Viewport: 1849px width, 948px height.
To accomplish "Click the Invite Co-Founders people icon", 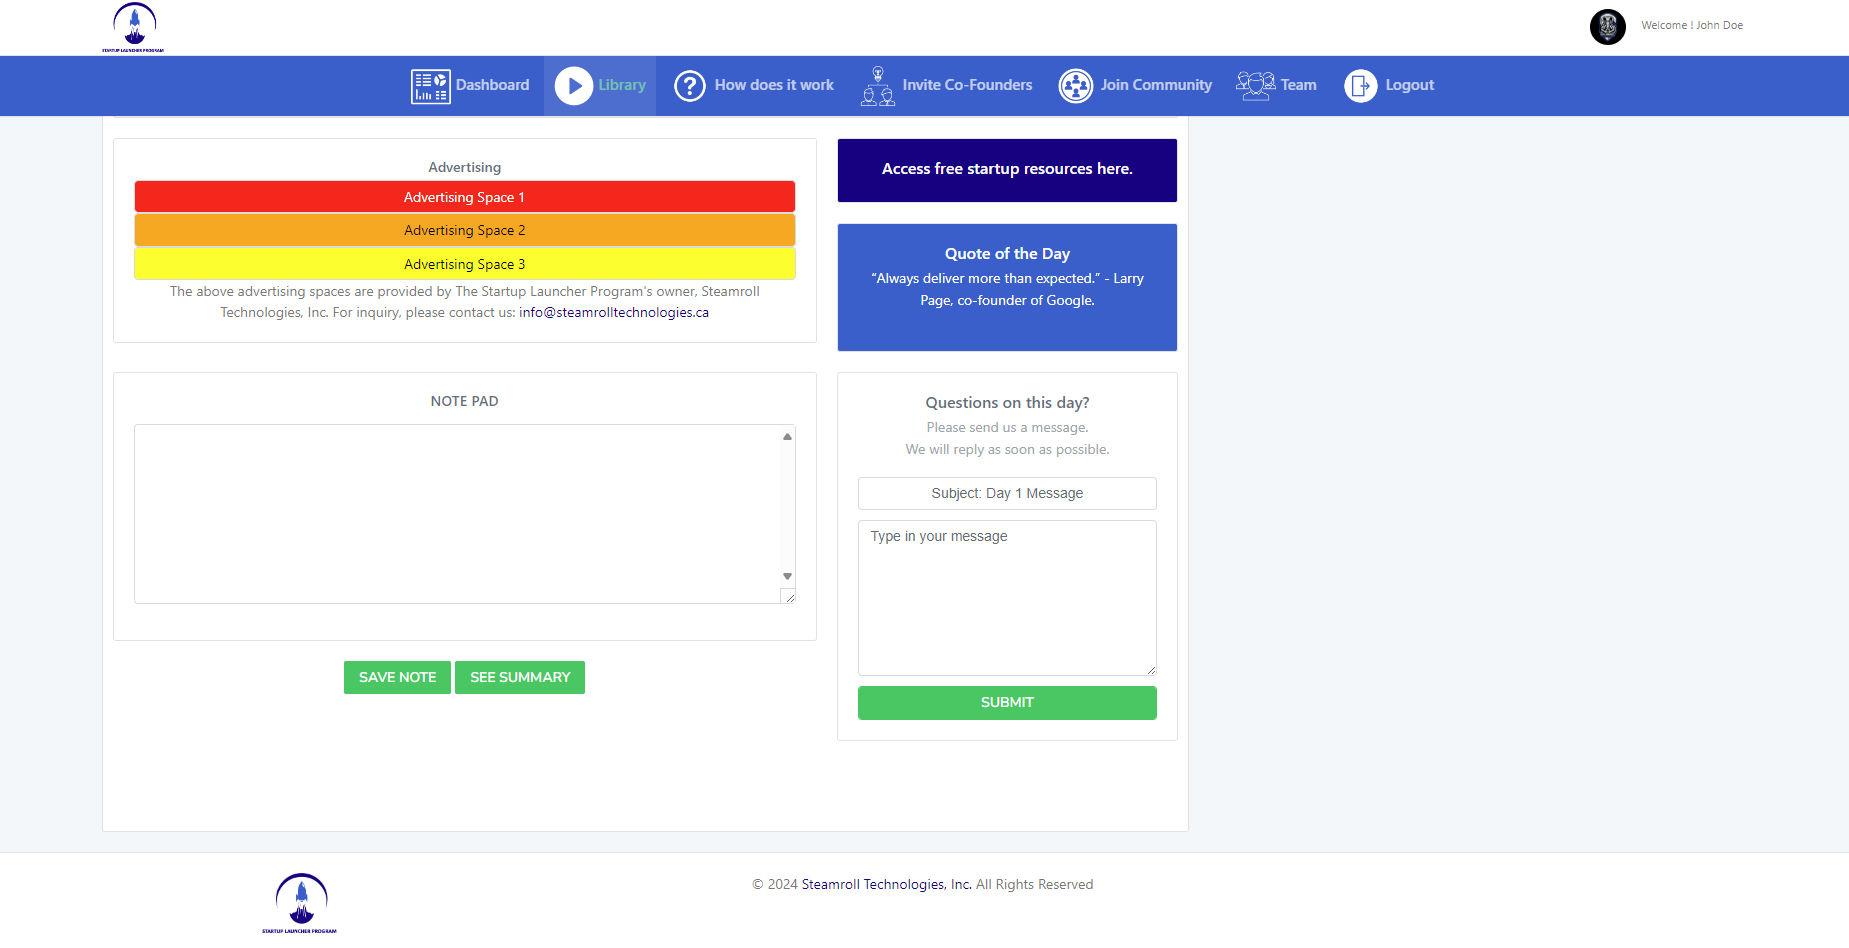I will coord(877,86).
